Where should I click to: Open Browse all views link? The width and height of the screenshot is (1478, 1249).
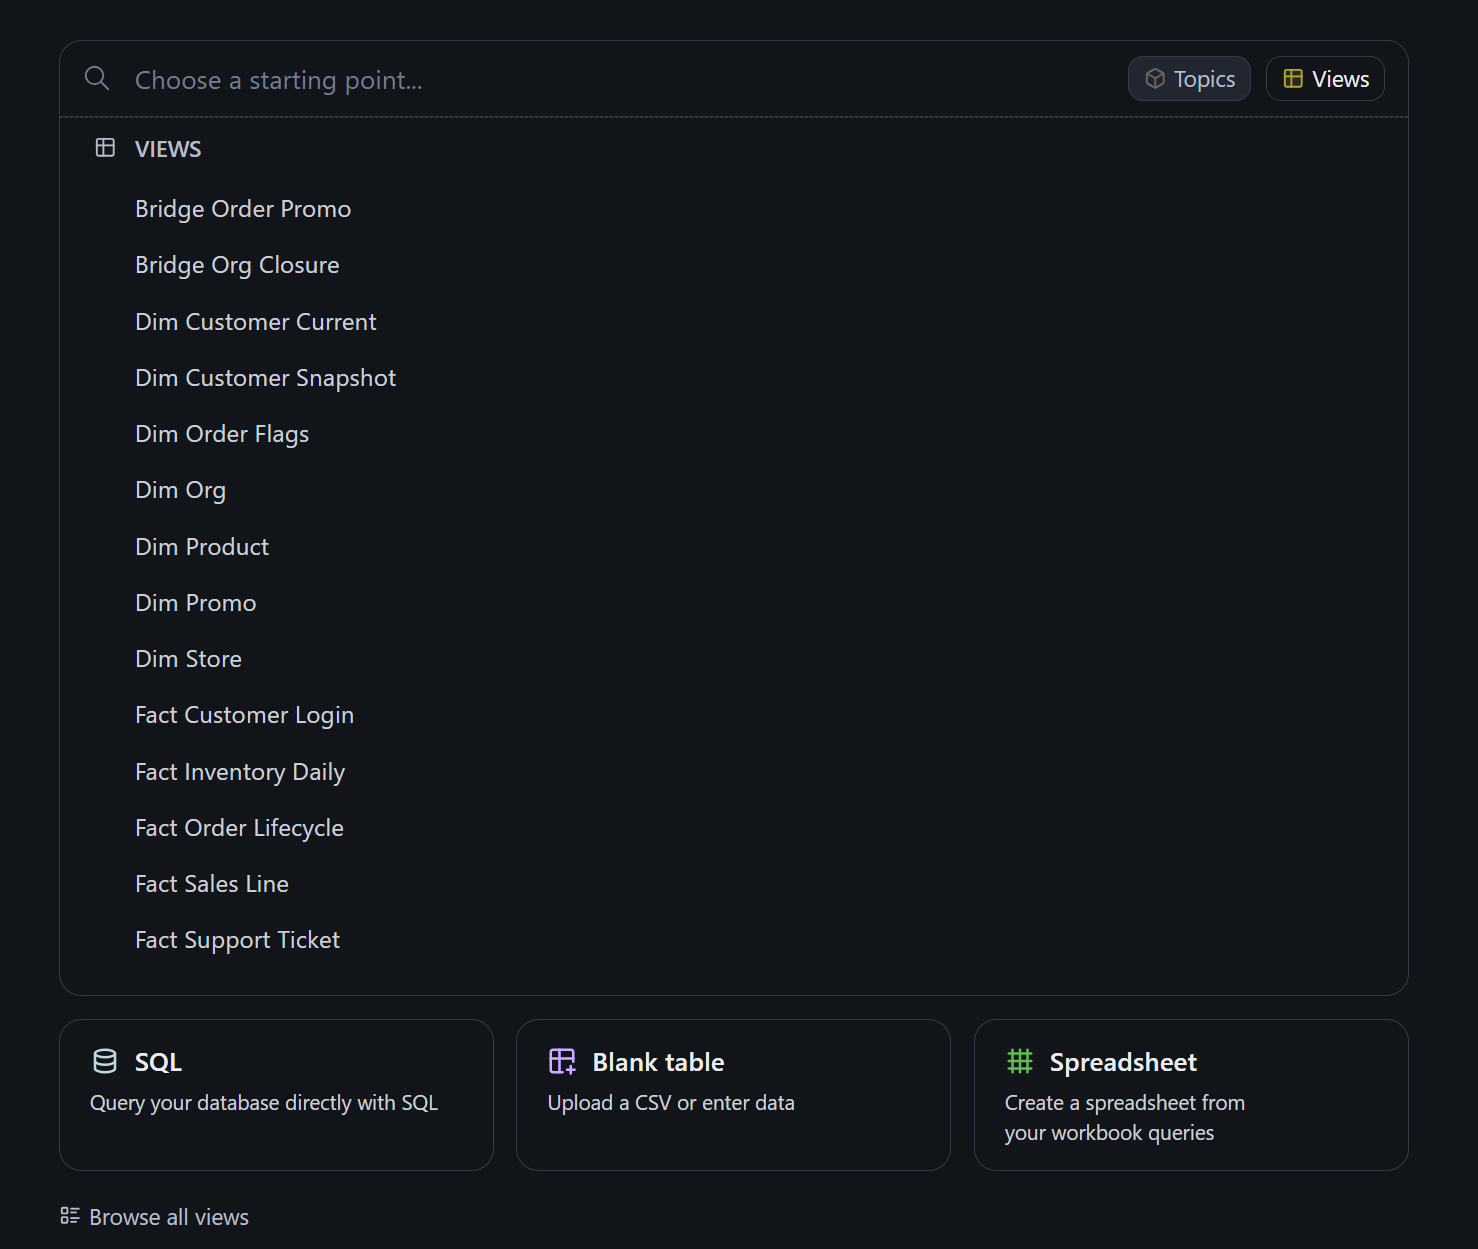168,1217
